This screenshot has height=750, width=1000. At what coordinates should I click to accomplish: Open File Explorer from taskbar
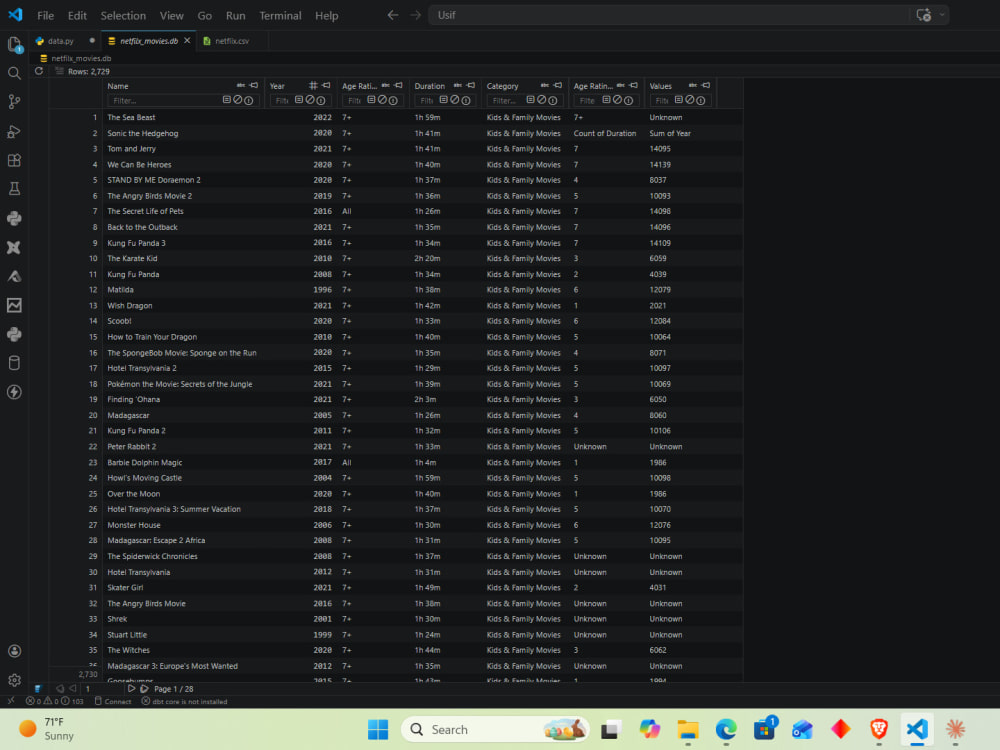(x=688, y=729)
